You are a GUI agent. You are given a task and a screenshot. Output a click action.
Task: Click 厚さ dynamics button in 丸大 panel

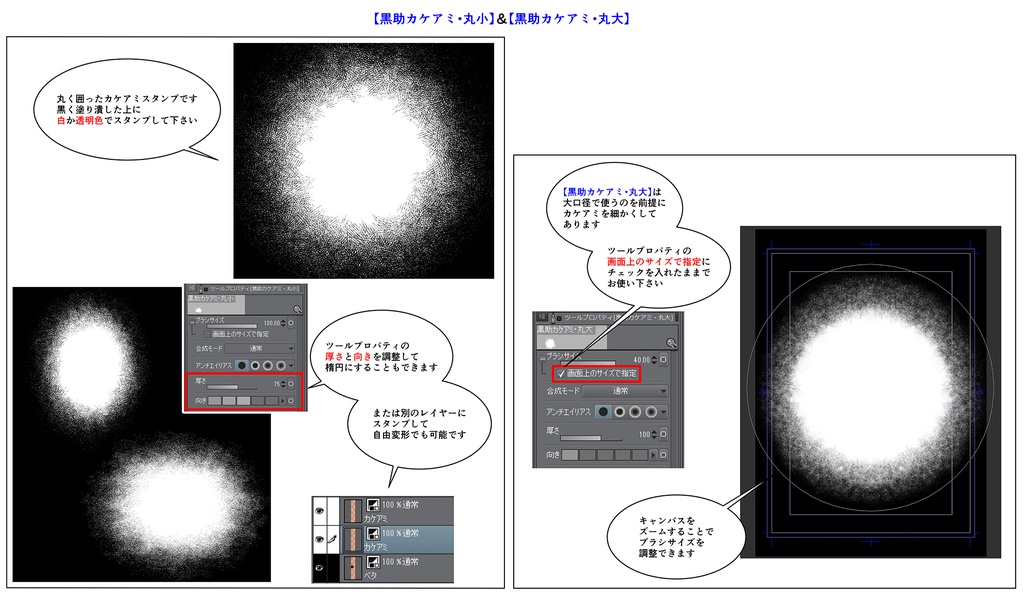[x=664, y=434]
